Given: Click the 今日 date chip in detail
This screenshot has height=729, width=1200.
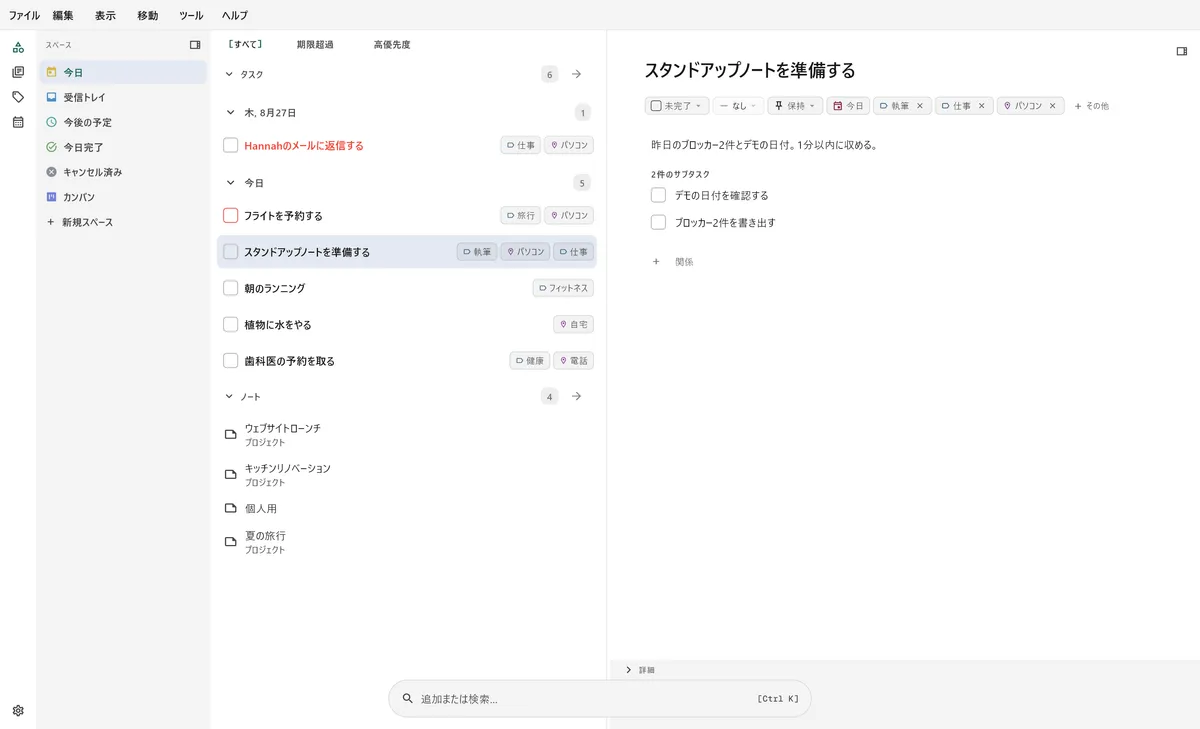Looking at the screenshot, I should point(848,105).
